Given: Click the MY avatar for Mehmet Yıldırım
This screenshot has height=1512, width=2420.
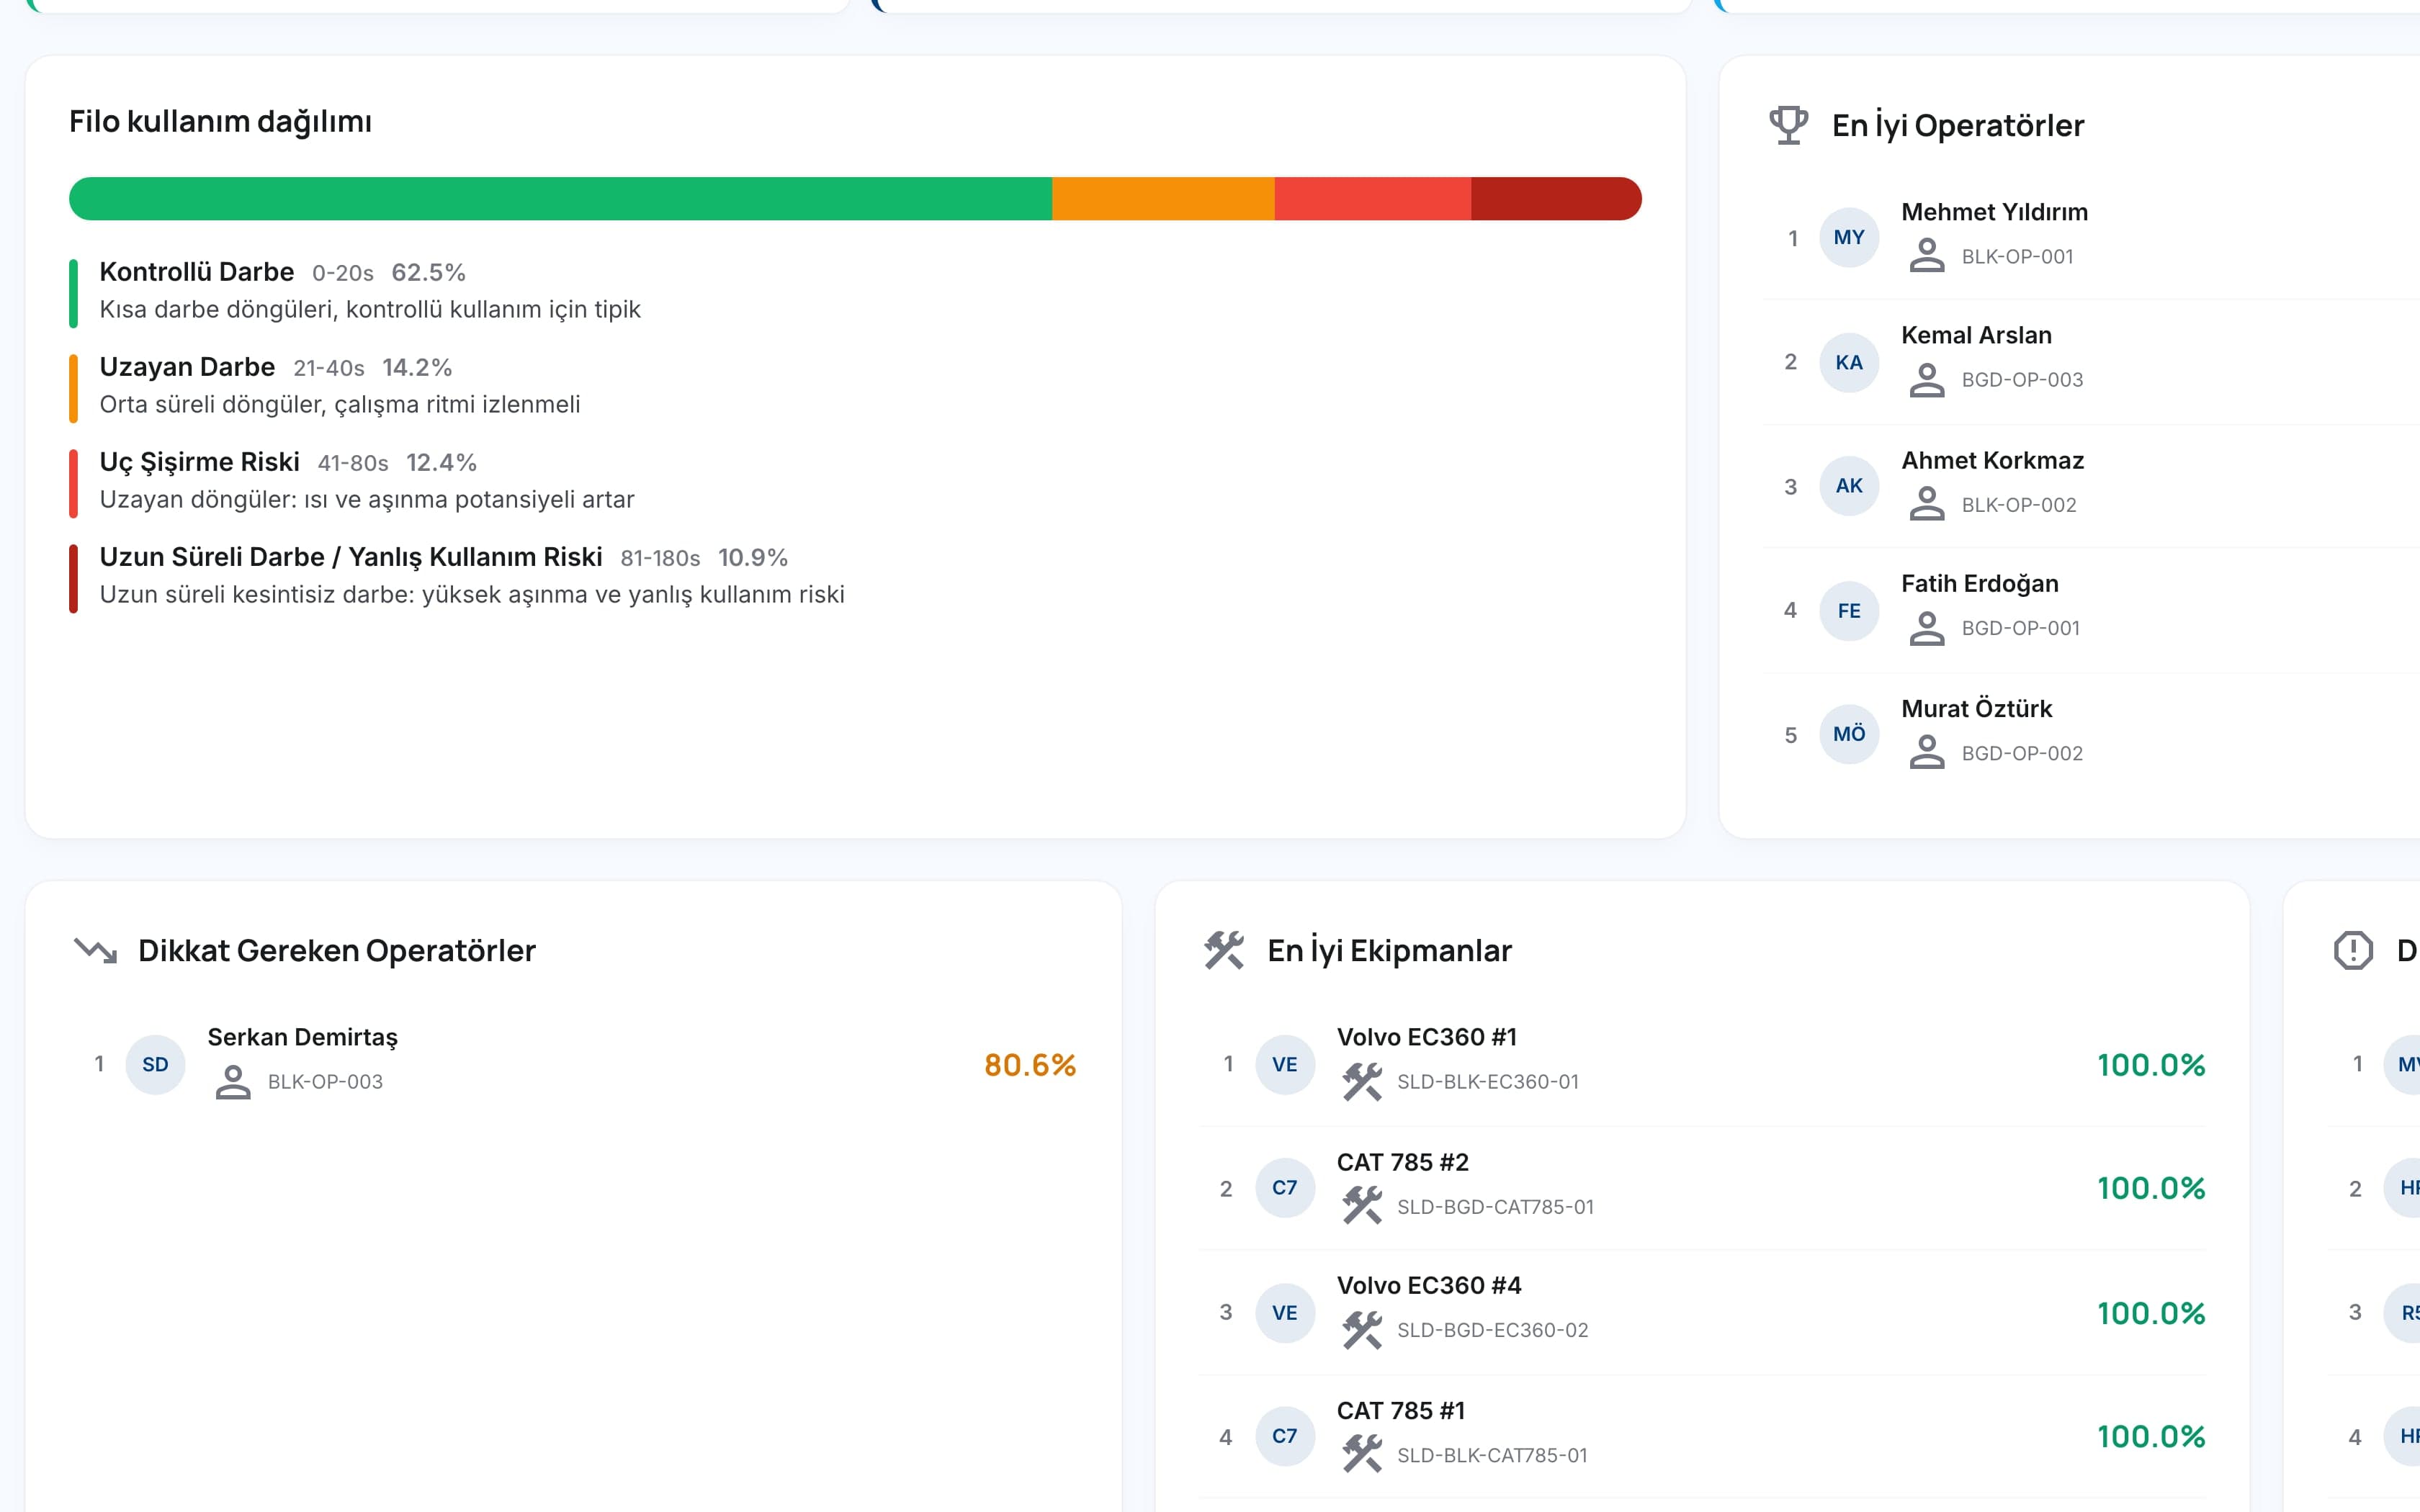Looking at the screenshot, I should coord(1849,237).
